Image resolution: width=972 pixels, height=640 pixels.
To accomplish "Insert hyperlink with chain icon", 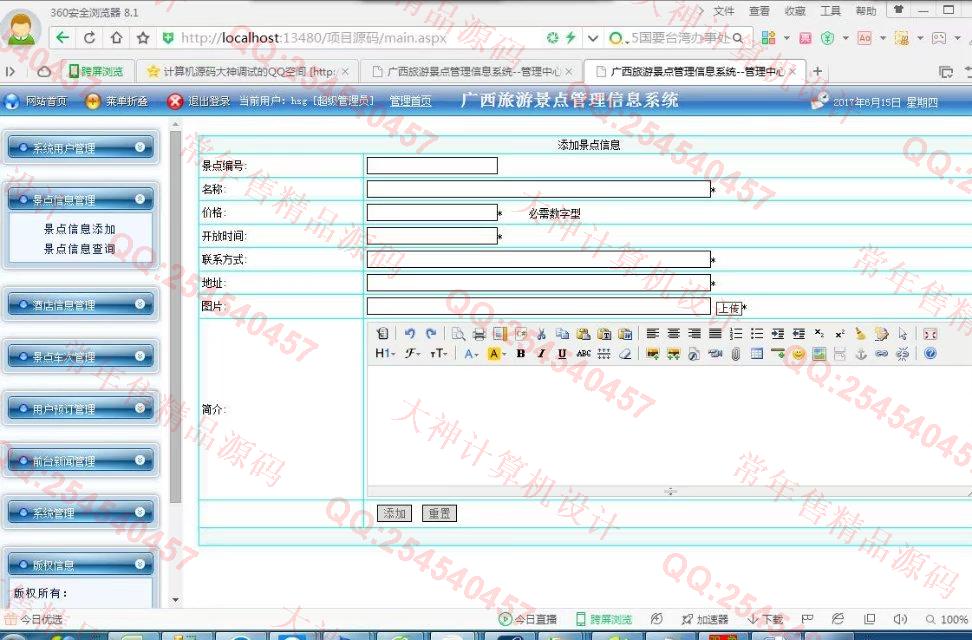I will [x=881, y=353].
